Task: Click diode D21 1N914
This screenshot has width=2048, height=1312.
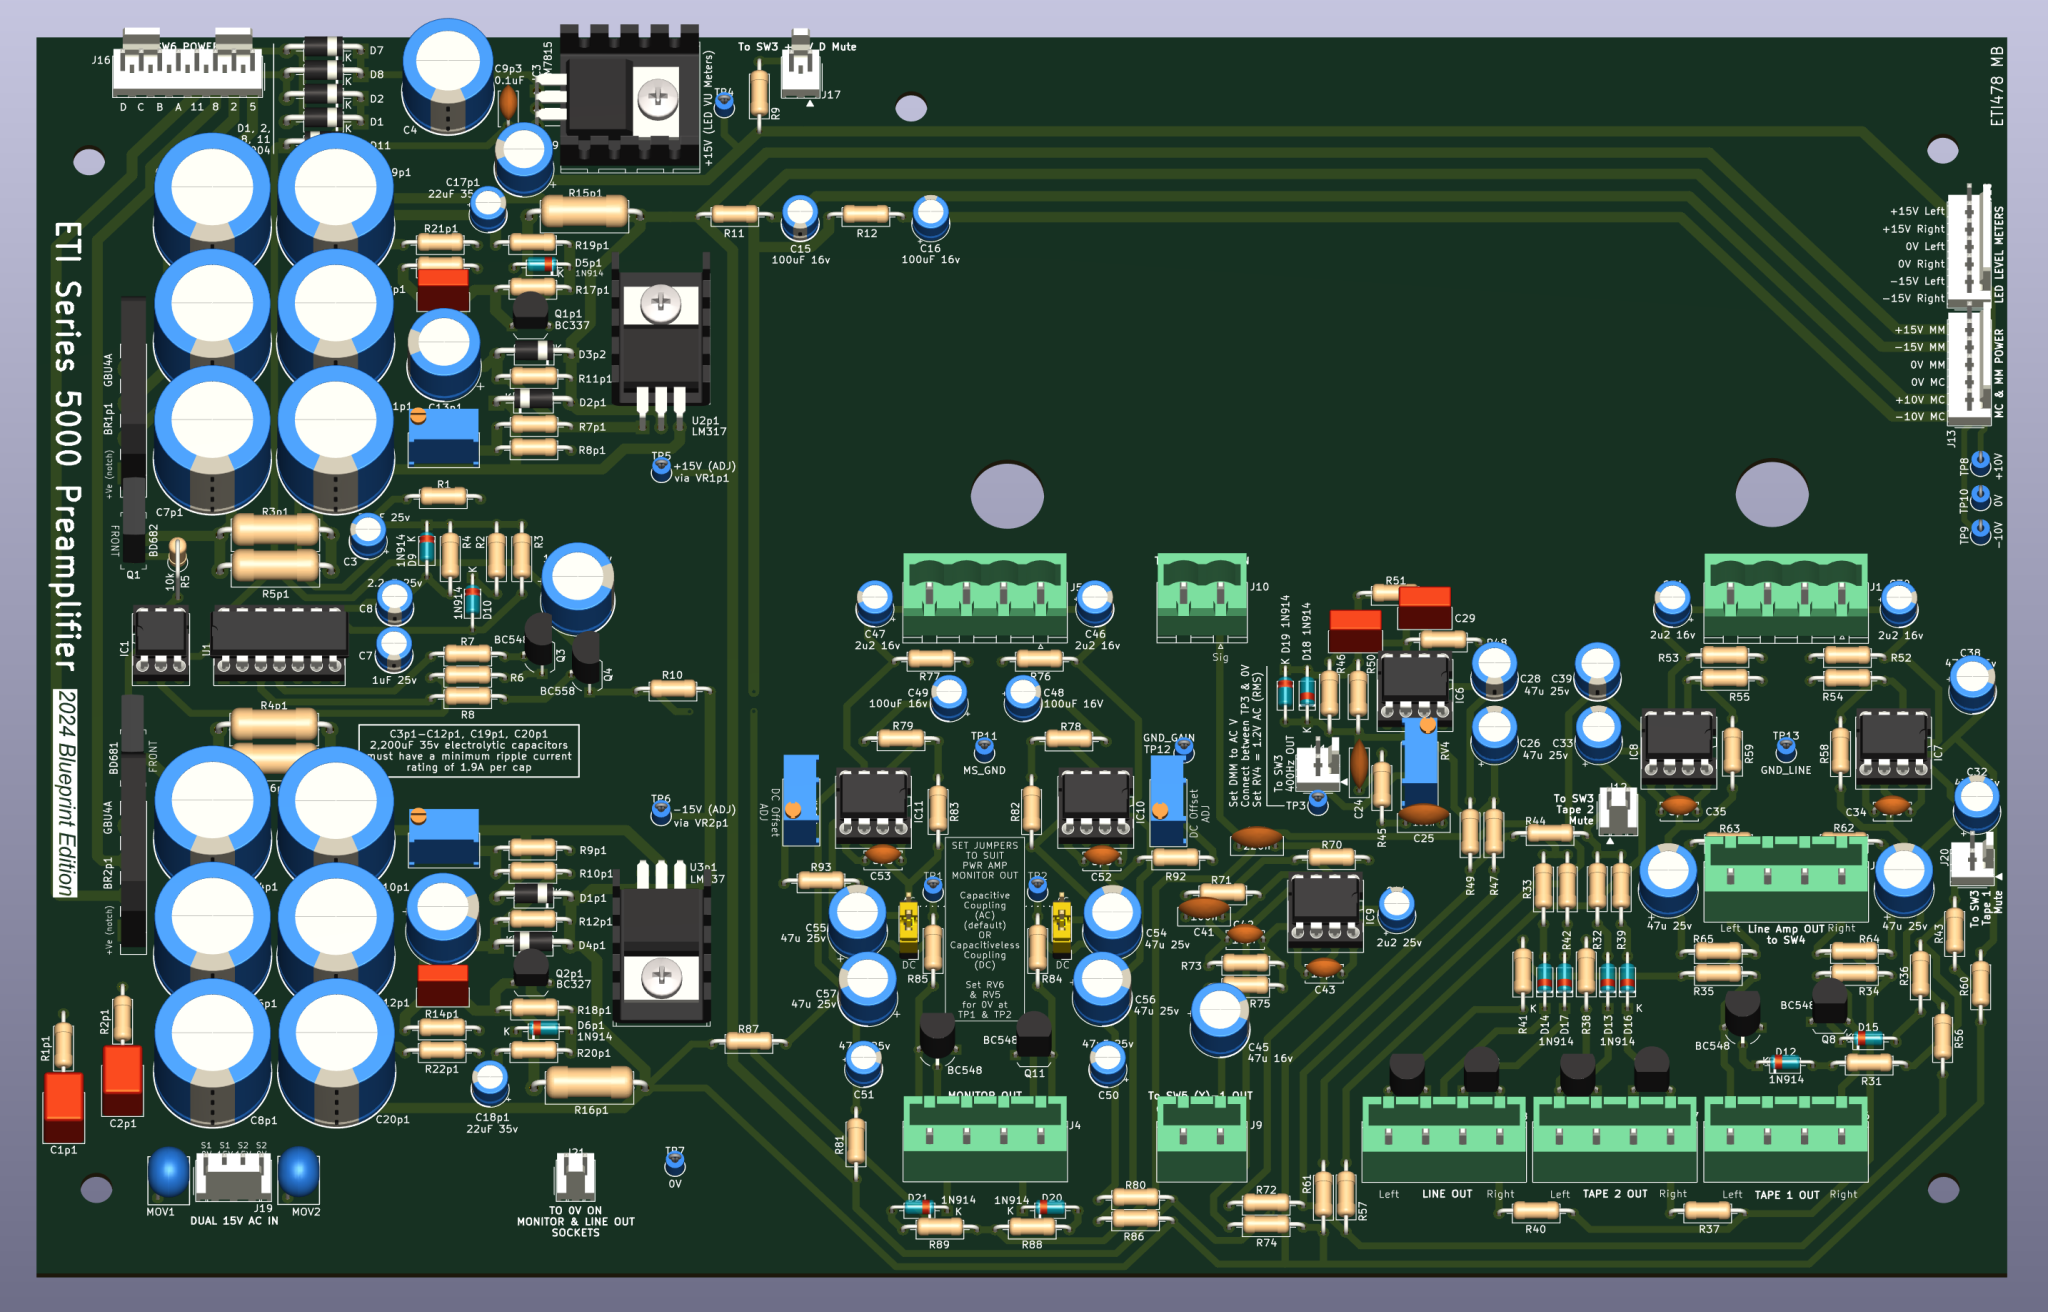Action: tap(921, 1209)
